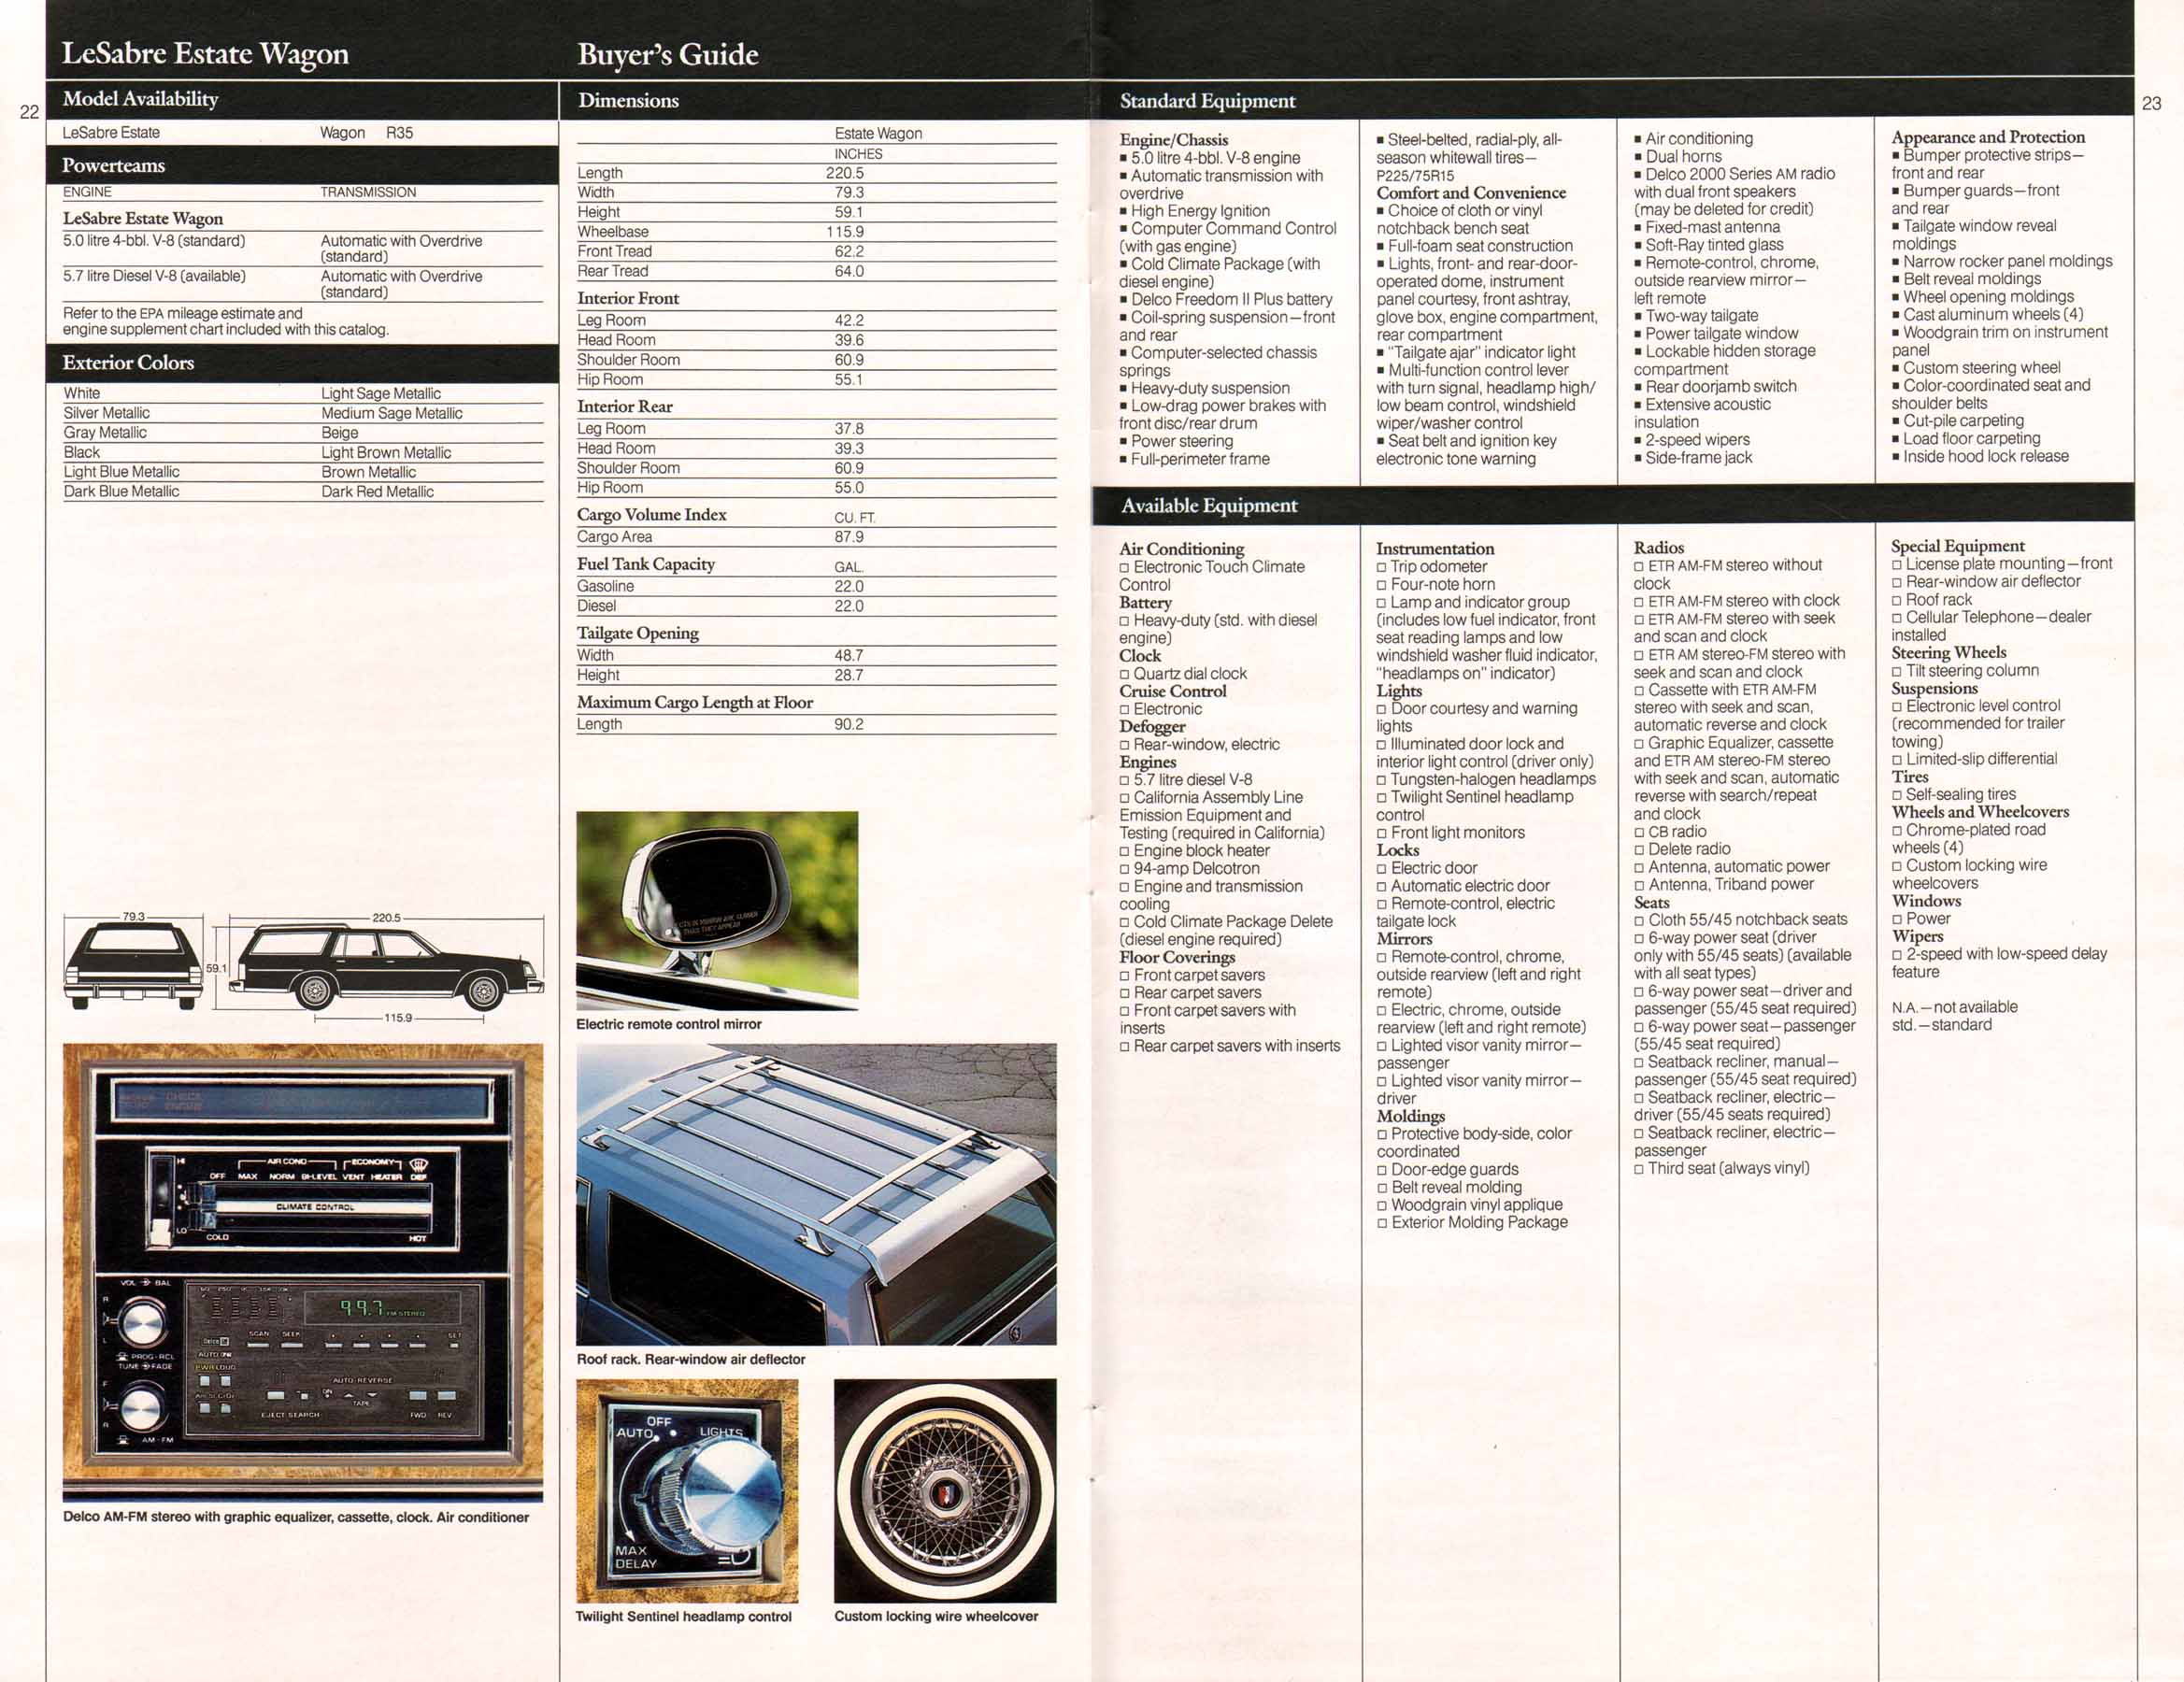Click the 'Electronic Touch Climate Control' option
This screenshot has width=2184, height=1682.
pos(1212,576)
